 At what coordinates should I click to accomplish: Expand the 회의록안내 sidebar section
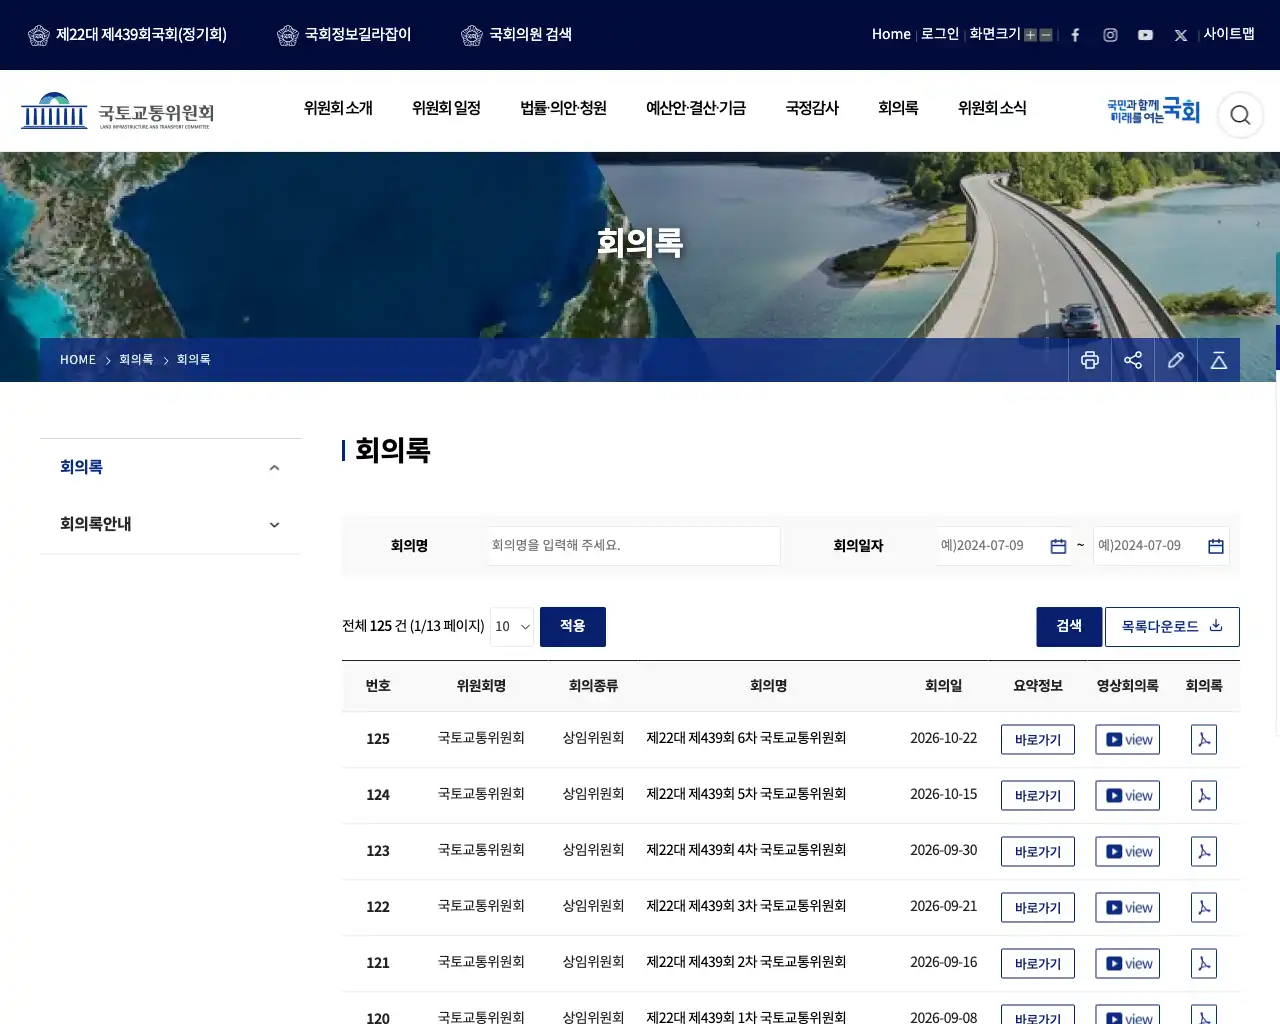pyautogui.click(x=274, y=525)
